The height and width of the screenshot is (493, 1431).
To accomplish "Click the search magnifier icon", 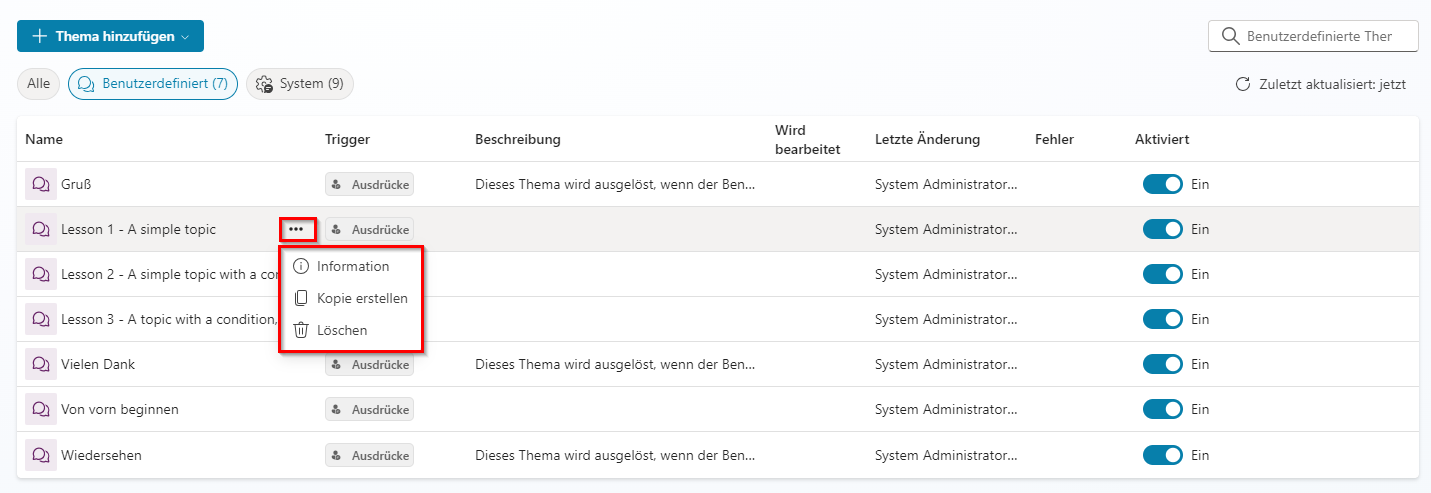I will (x=1229, y=36).
